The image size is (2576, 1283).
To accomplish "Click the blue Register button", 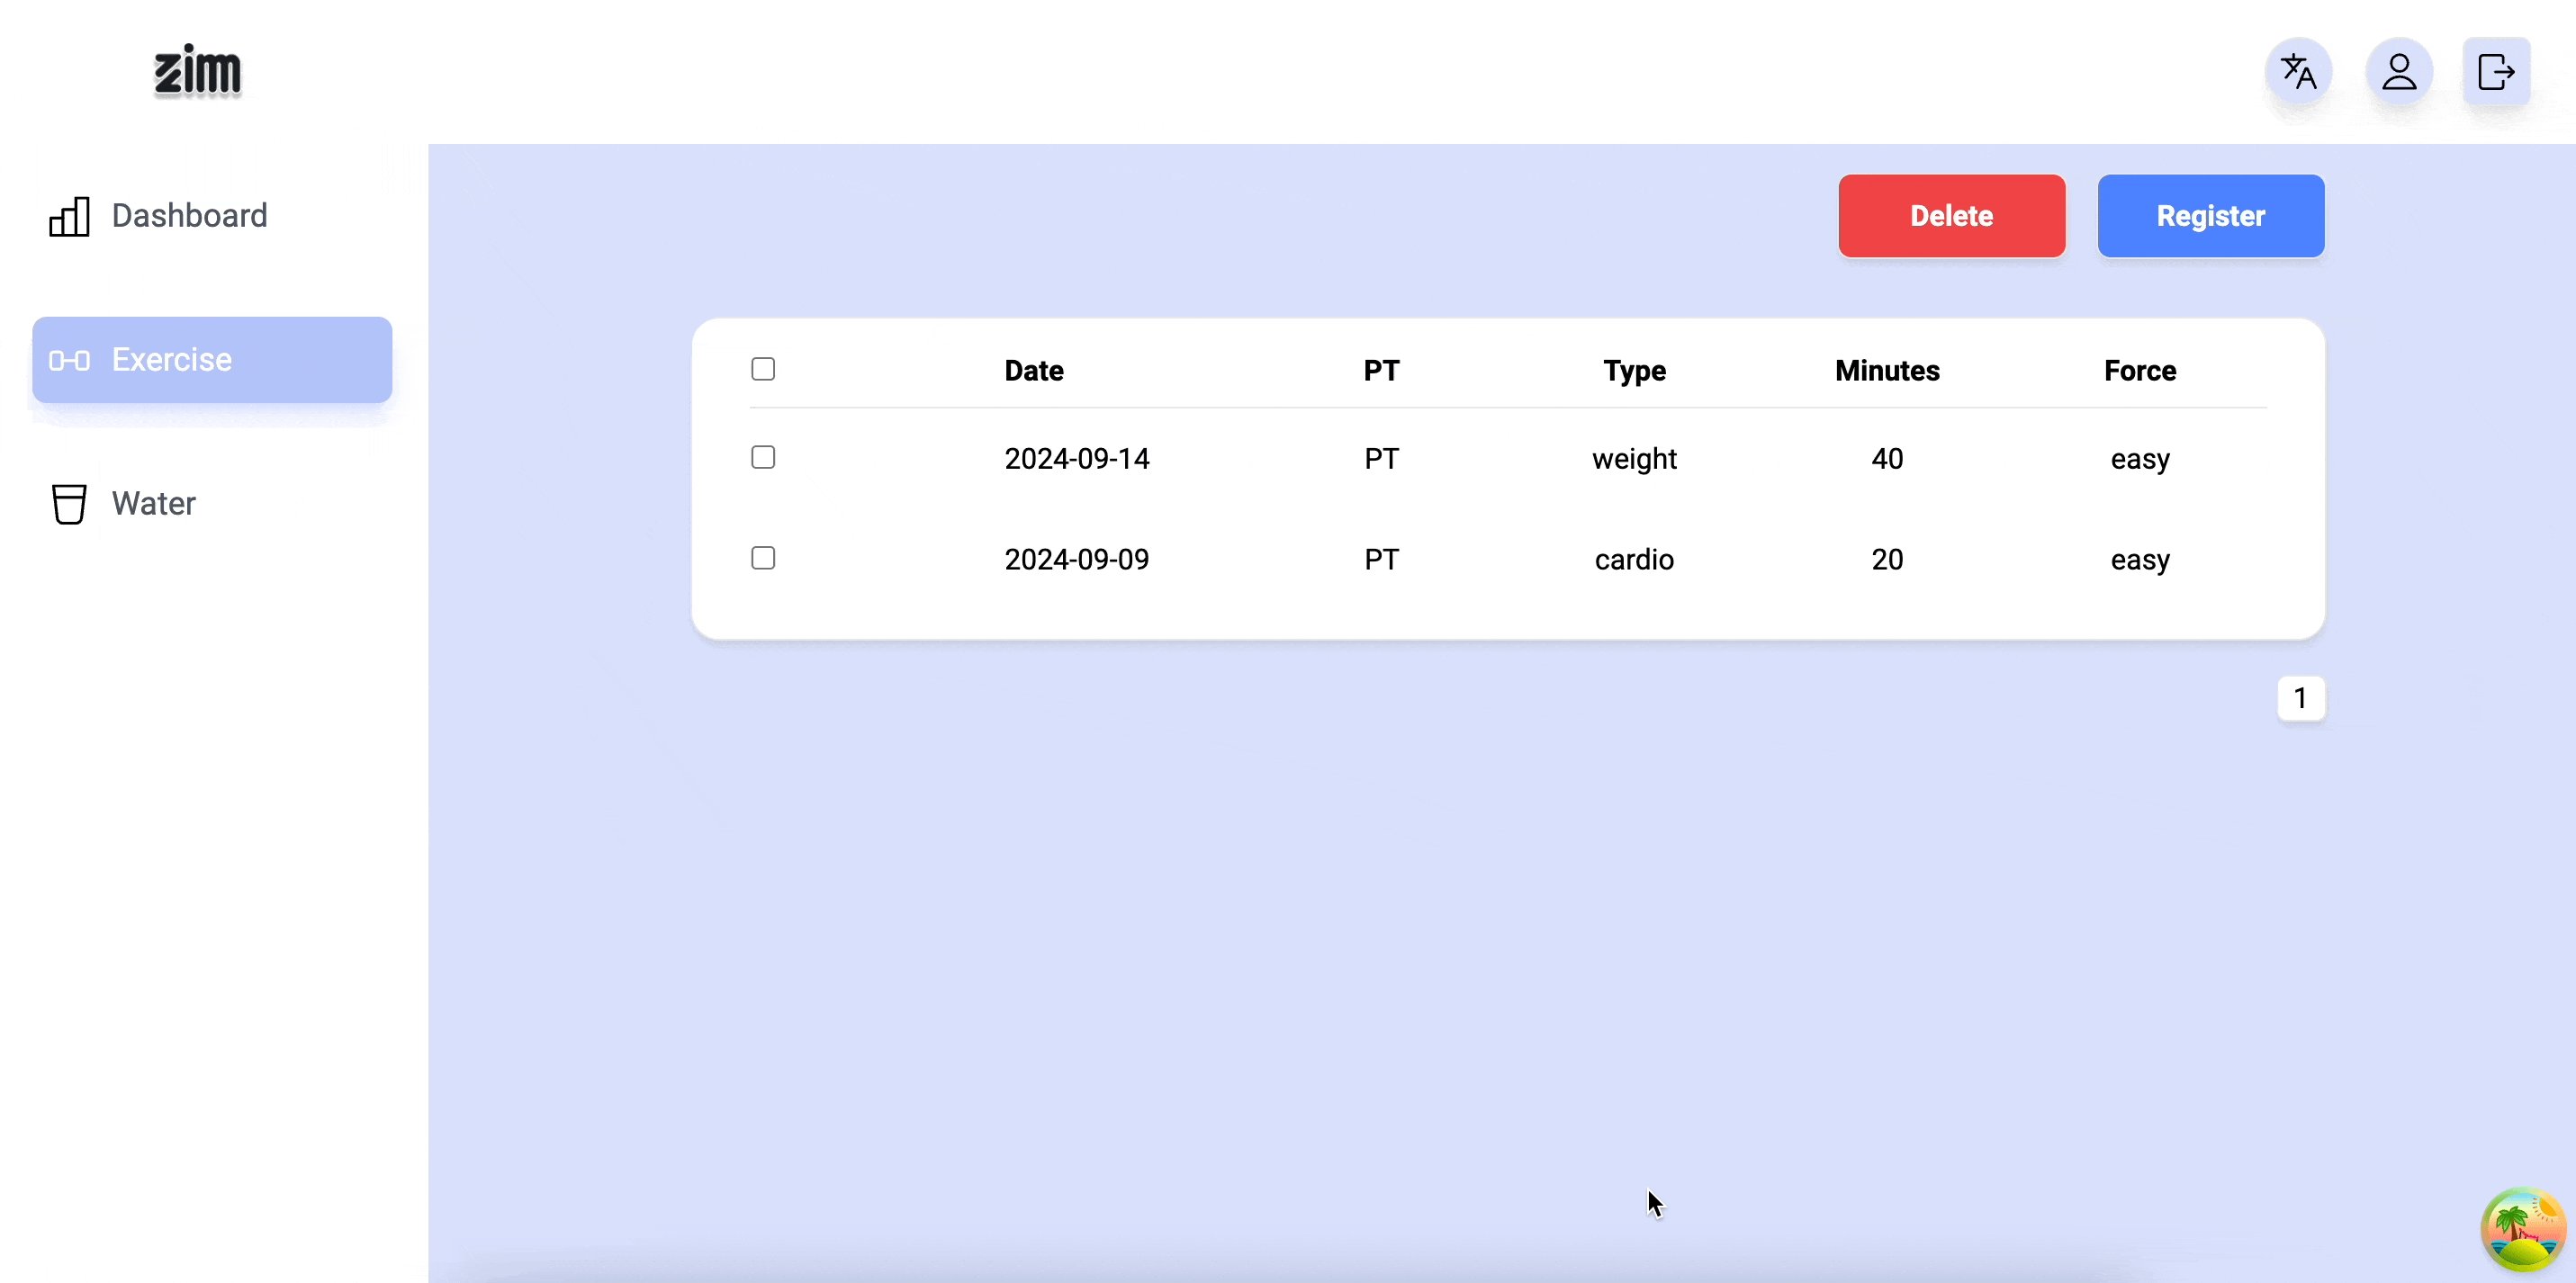I will [2211, 216].
